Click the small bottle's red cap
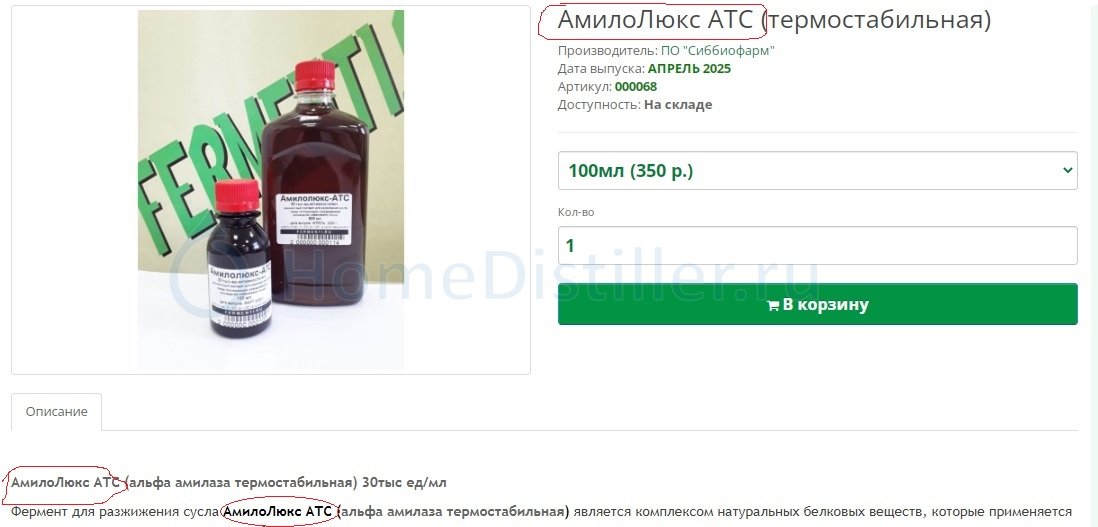This screenshot has width=1098, height=527. pos(237,196)
